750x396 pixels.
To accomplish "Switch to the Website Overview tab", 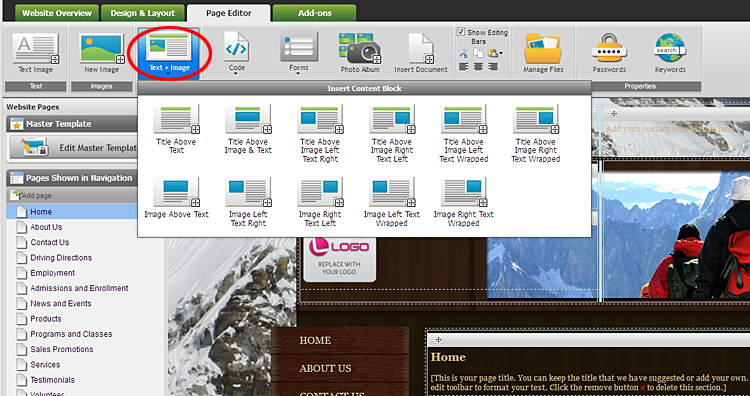I will pos(56,13).
